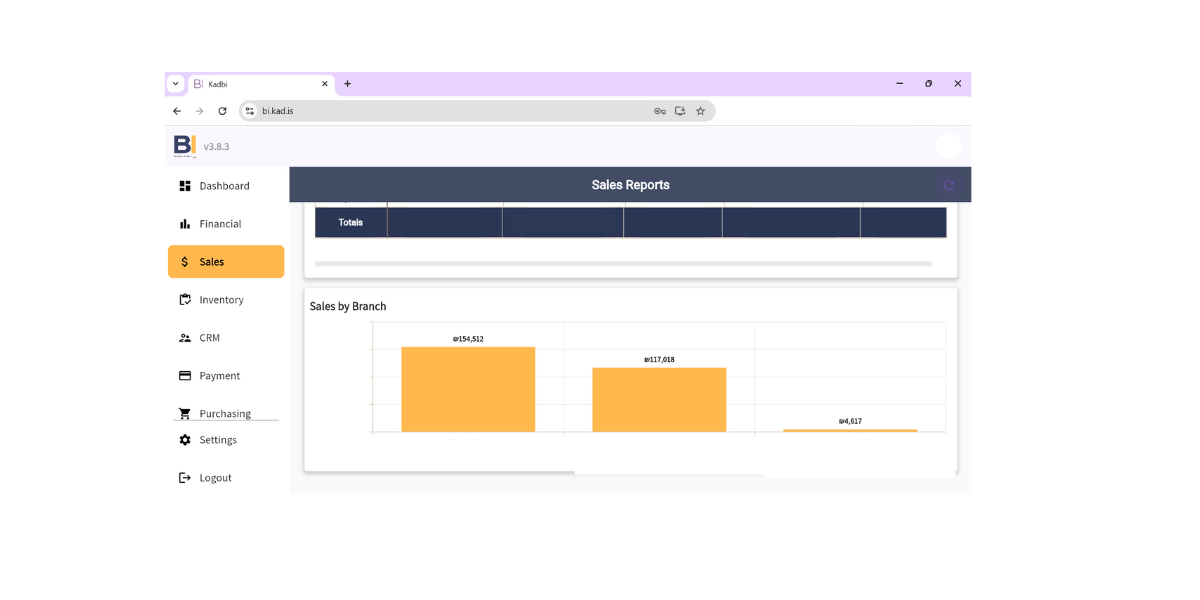Reload the page in the browser
1200x600 pixels.
click(222, 111)
